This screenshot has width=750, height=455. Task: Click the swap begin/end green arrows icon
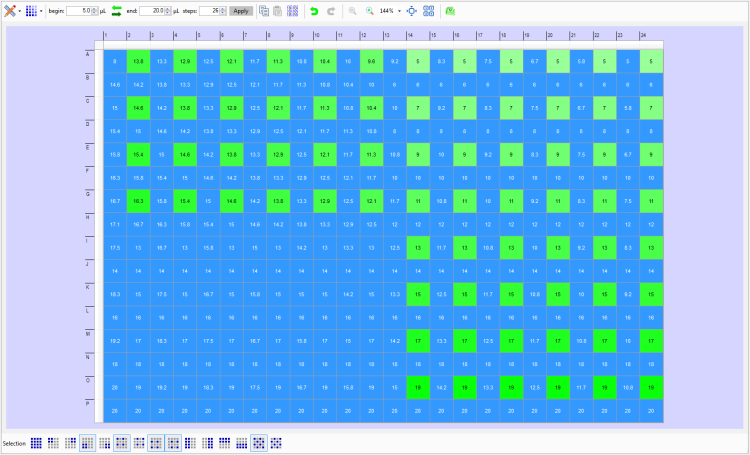[x=116, y=10]
